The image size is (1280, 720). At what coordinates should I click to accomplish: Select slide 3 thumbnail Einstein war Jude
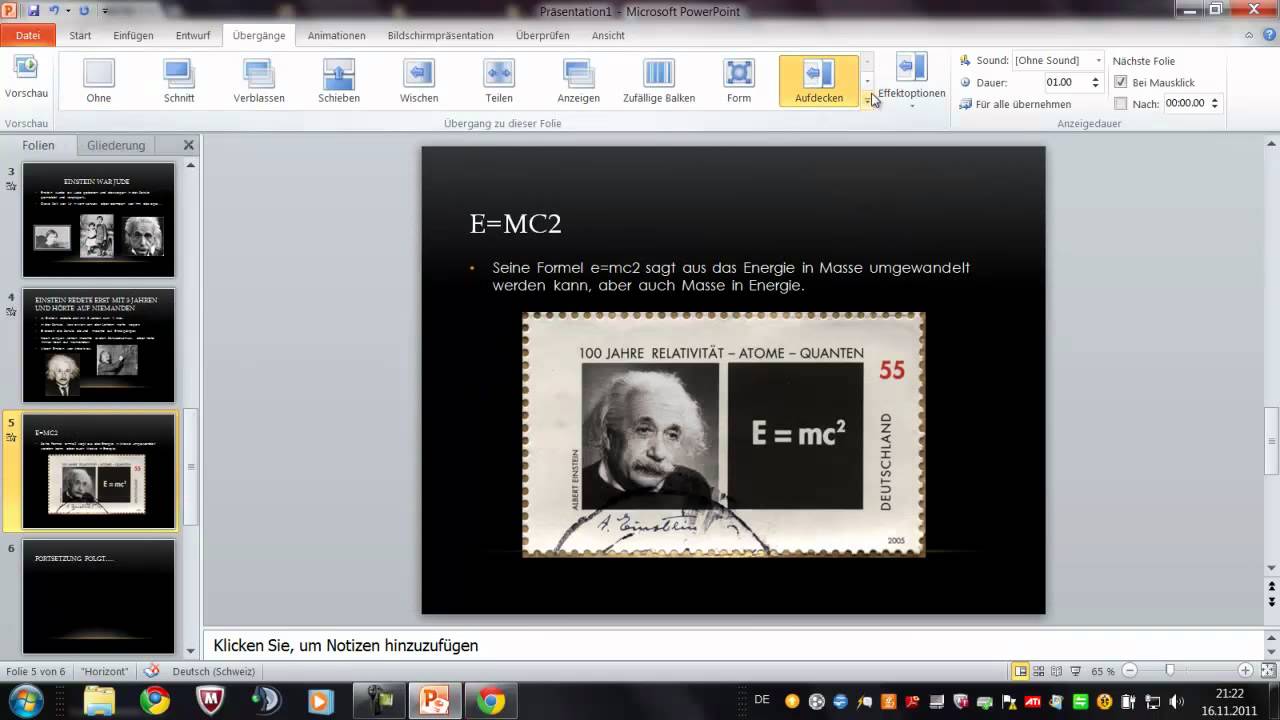[x=99, y=220]
